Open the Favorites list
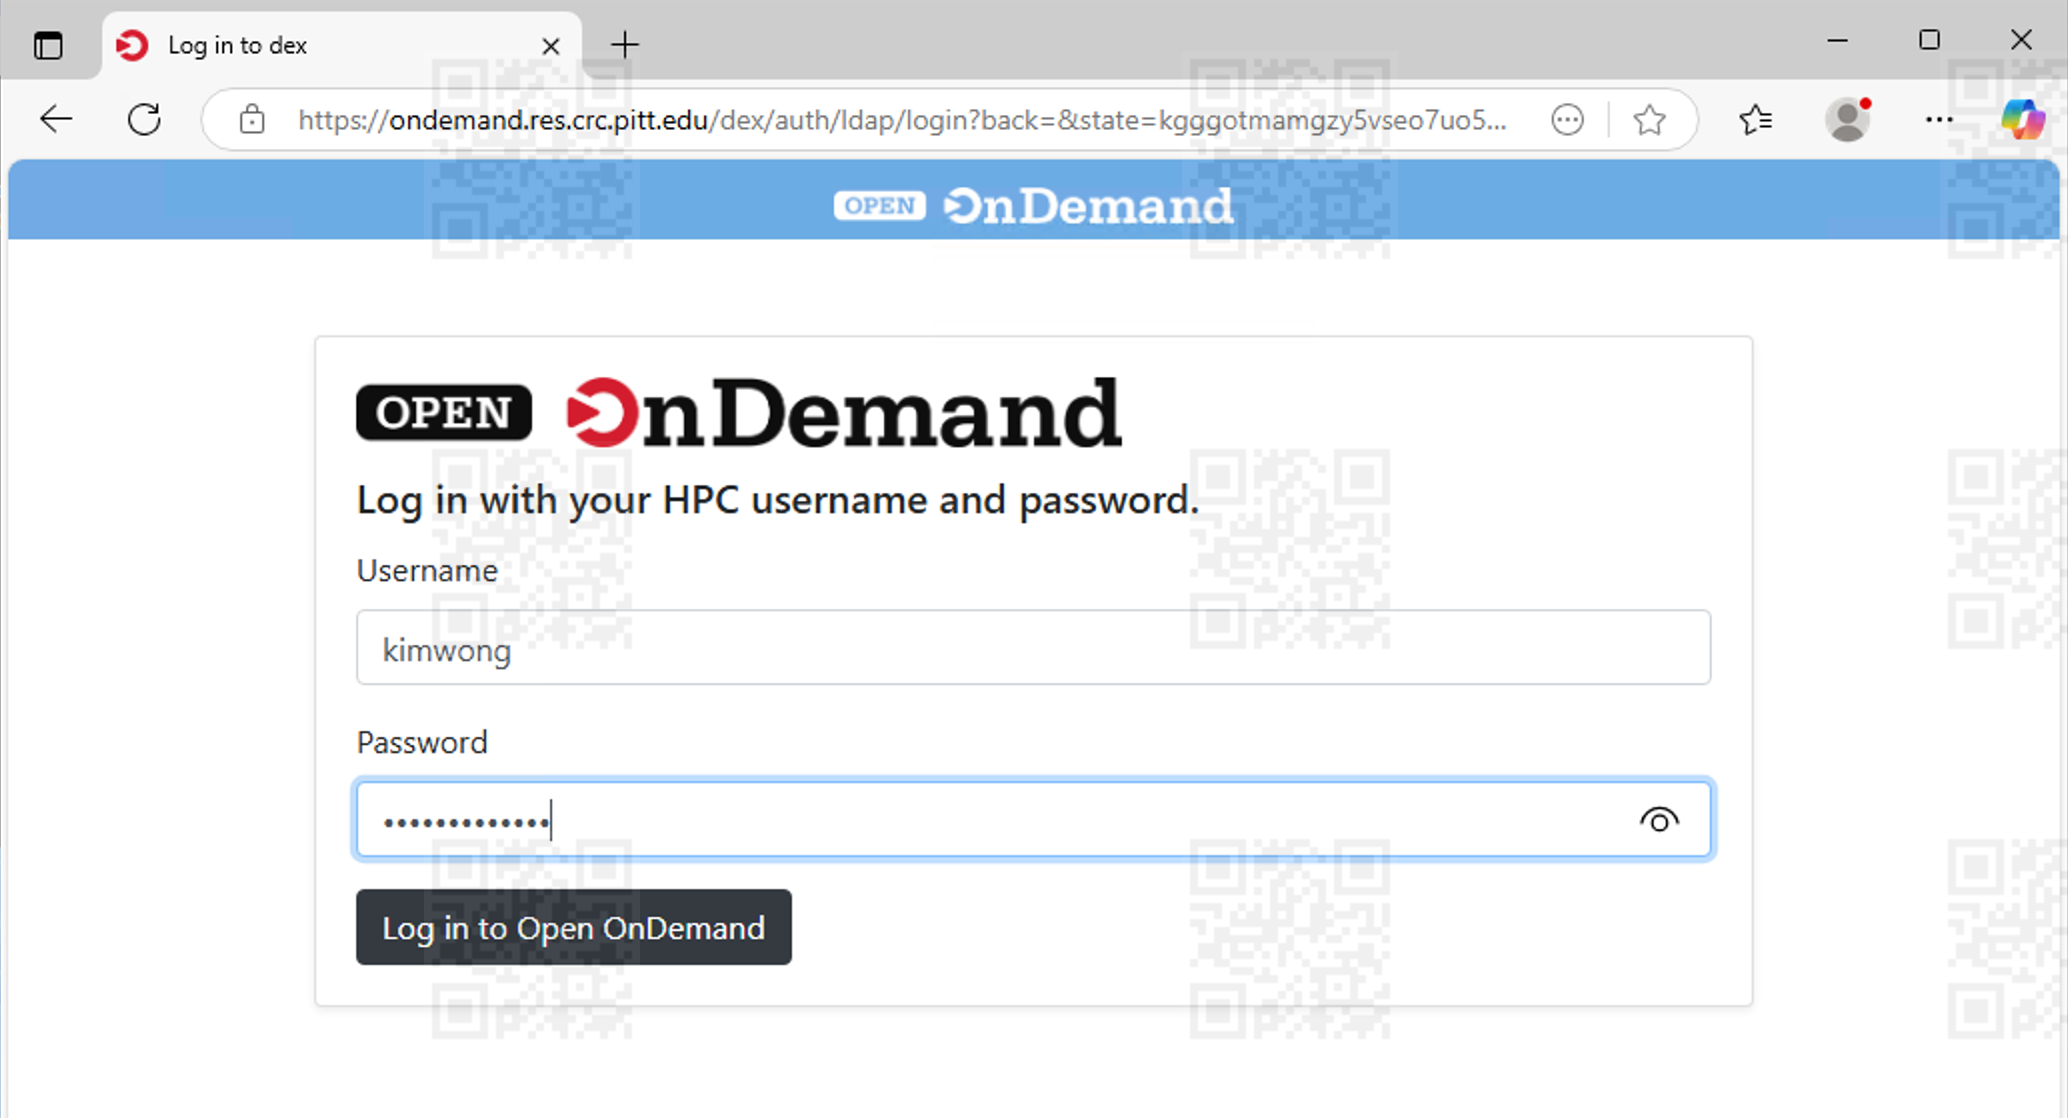Image resolution: width=2068 pixels, height=1118 pixels. point(1756,120)
